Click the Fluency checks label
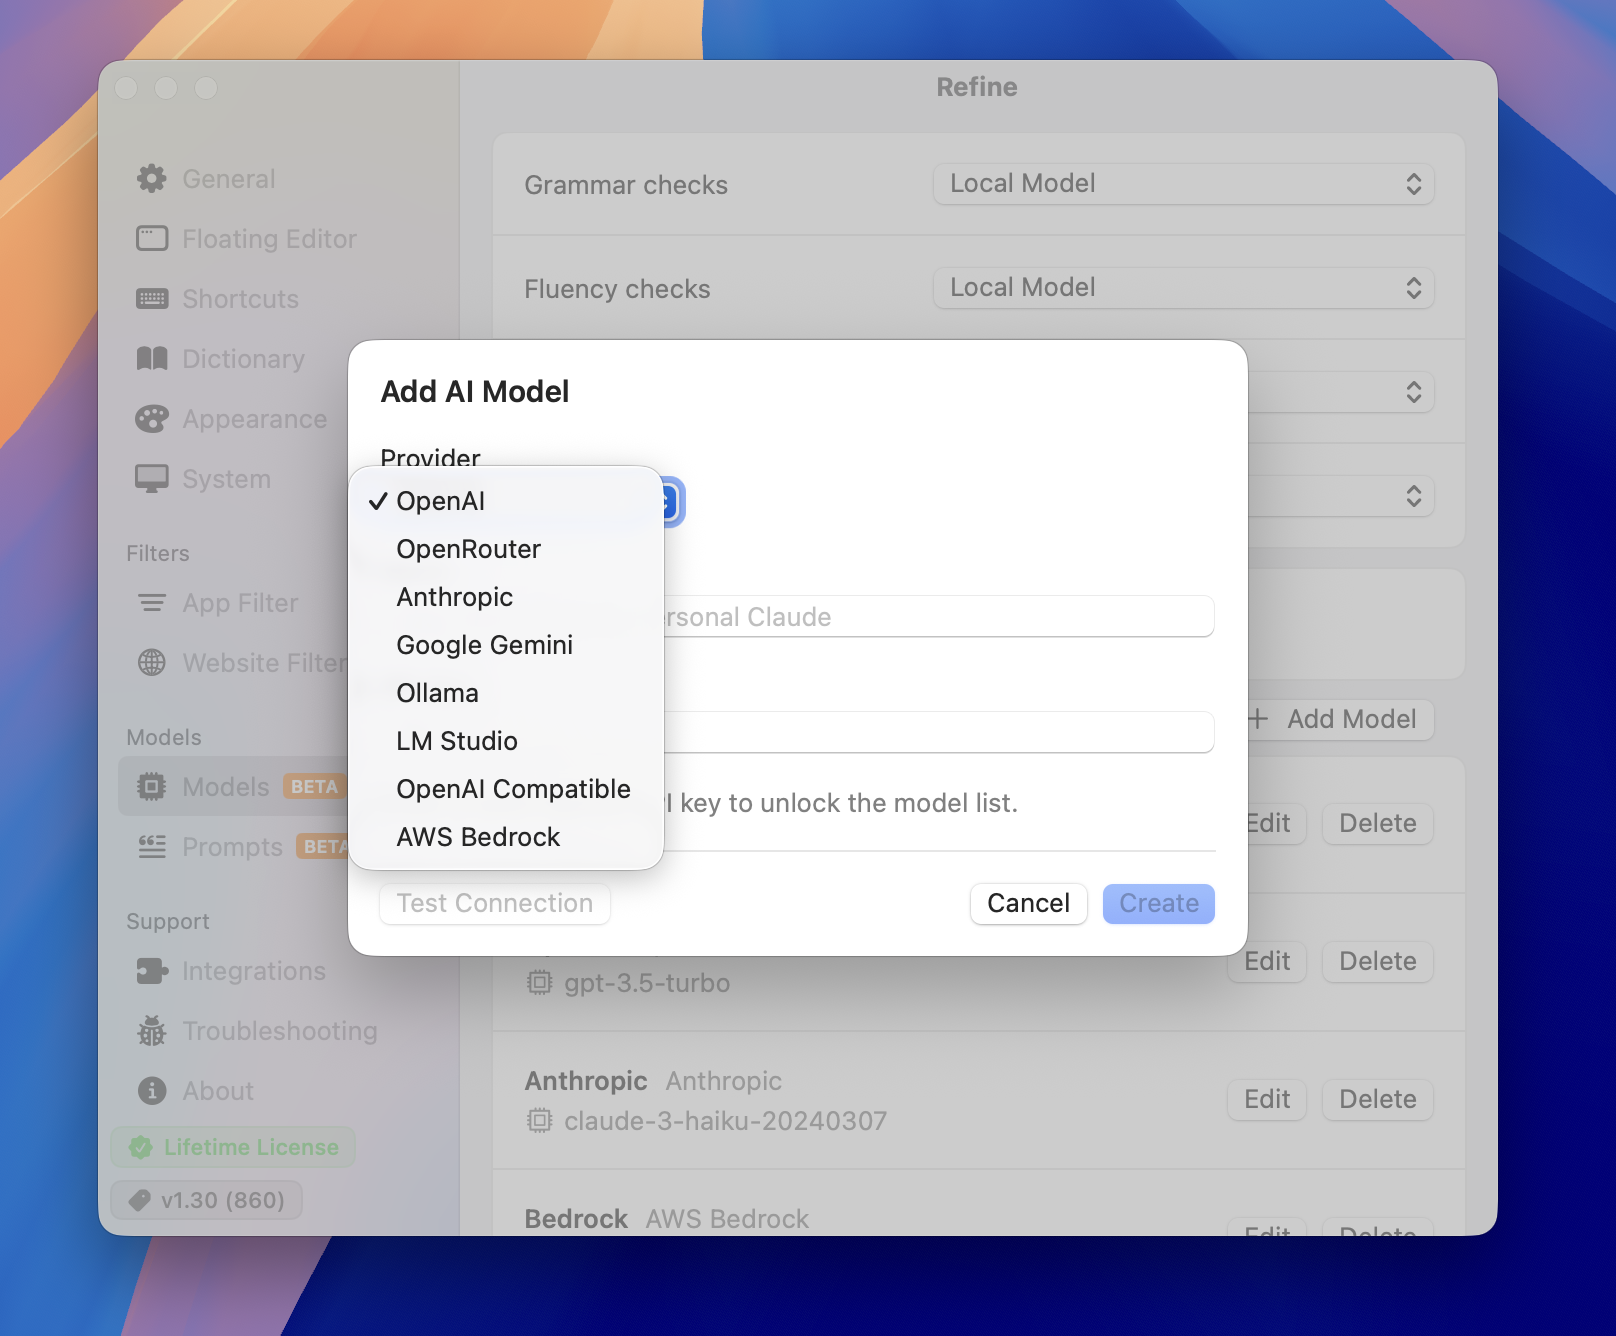The image size is (1616, 1336). click(x=617, y=289)
